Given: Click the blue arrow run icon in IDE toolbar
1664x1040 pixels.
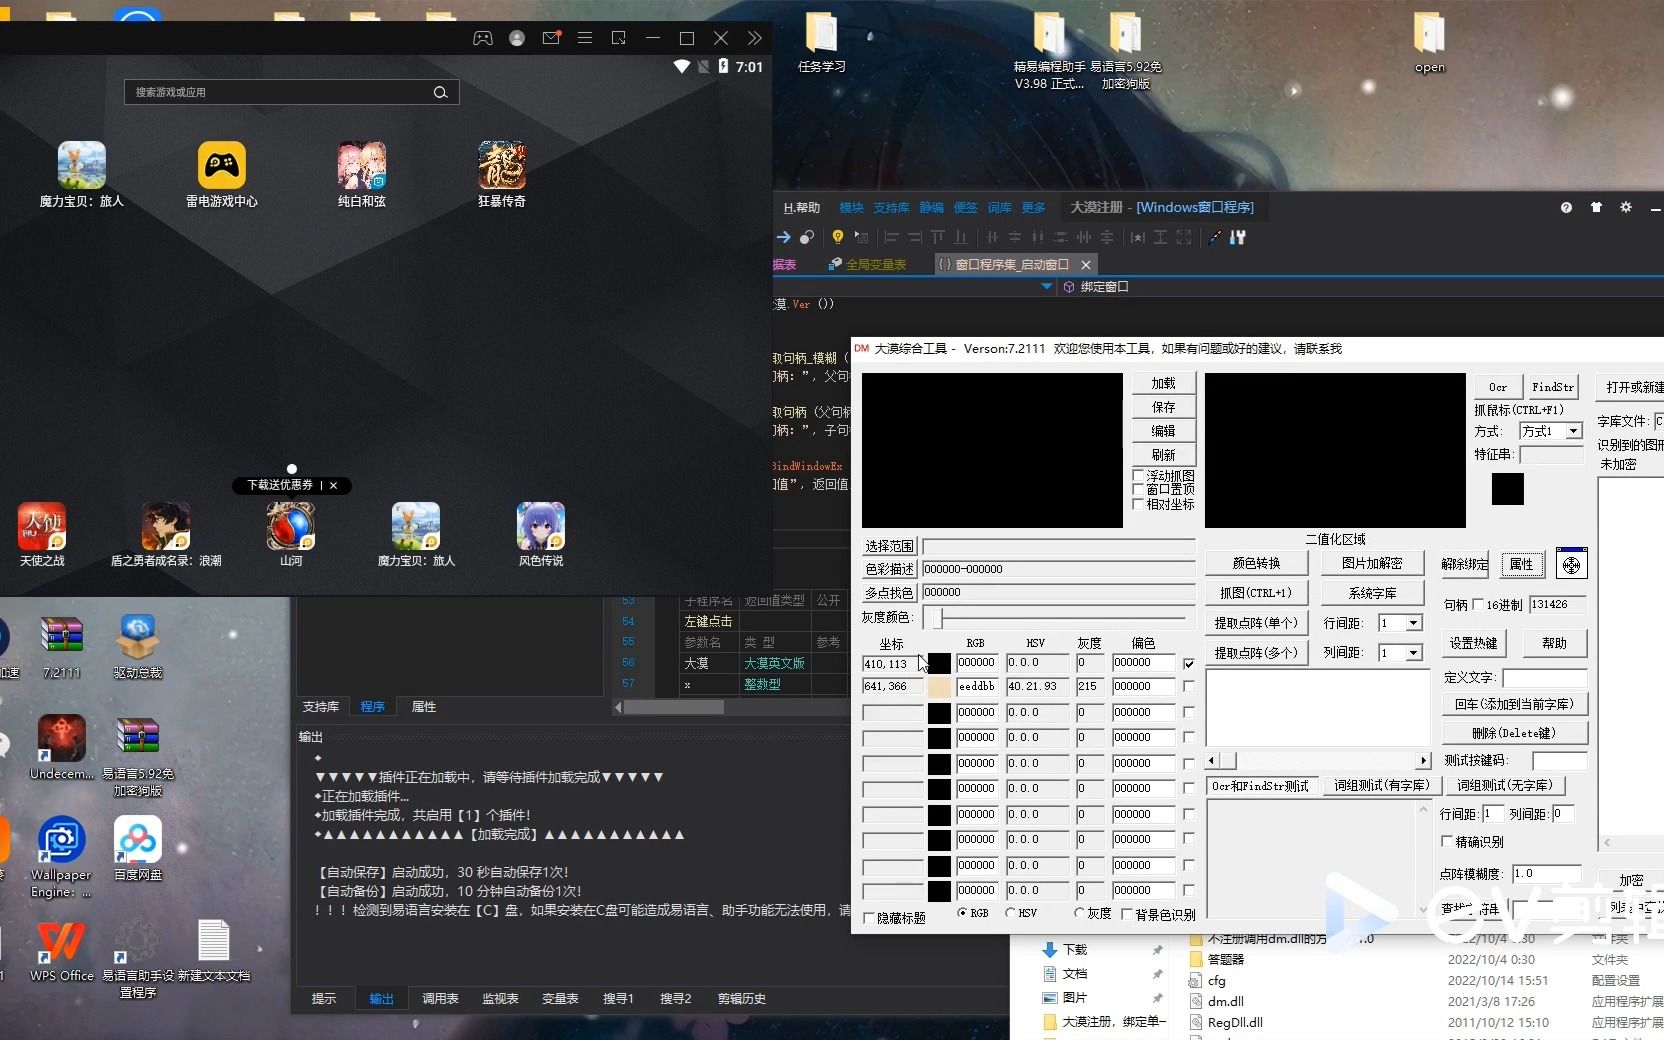Looking at the screenshot, I should (784, 237).
